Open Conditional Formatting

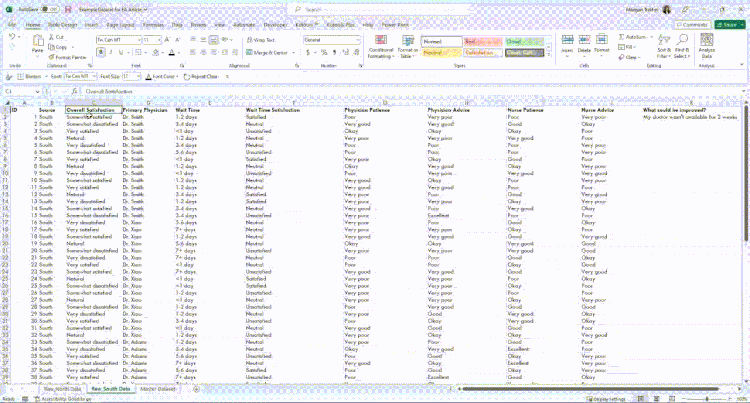click(381, 46)
